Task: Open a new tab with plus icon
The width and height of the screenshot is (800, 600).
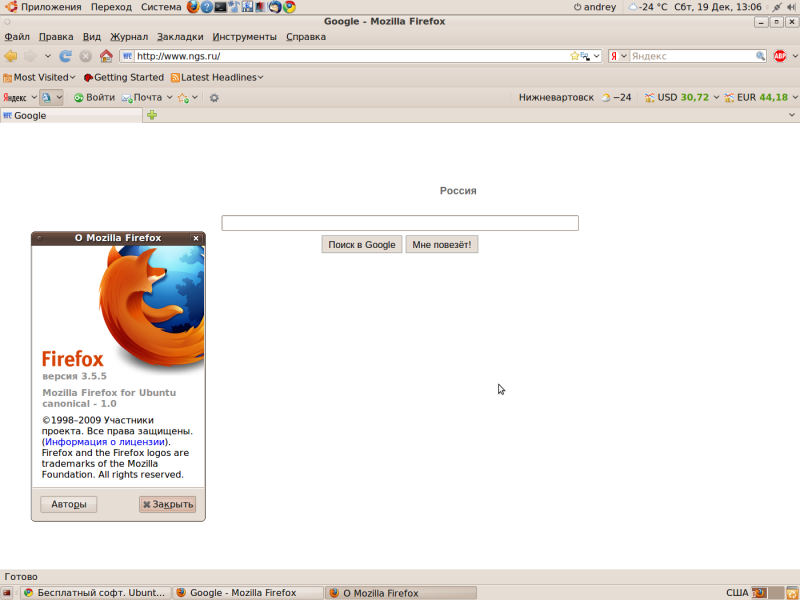Action: 152,115
